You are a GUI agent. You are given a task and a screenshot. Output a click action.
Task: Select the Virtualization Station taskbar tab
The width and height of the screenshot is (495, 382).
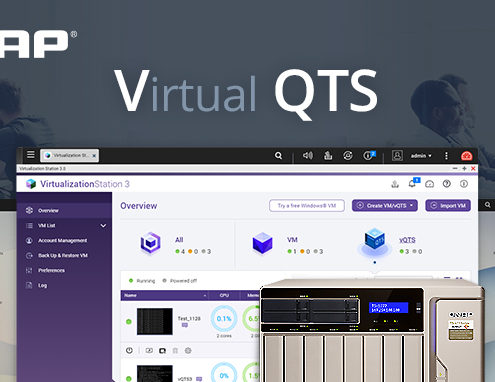coord(69,155)
